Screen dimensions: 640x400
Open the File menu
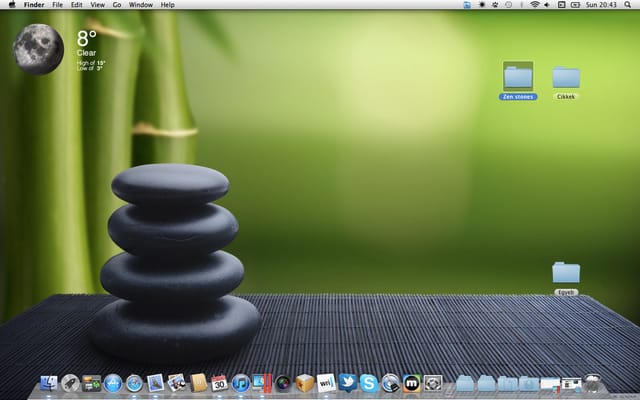tap(58, 5)
